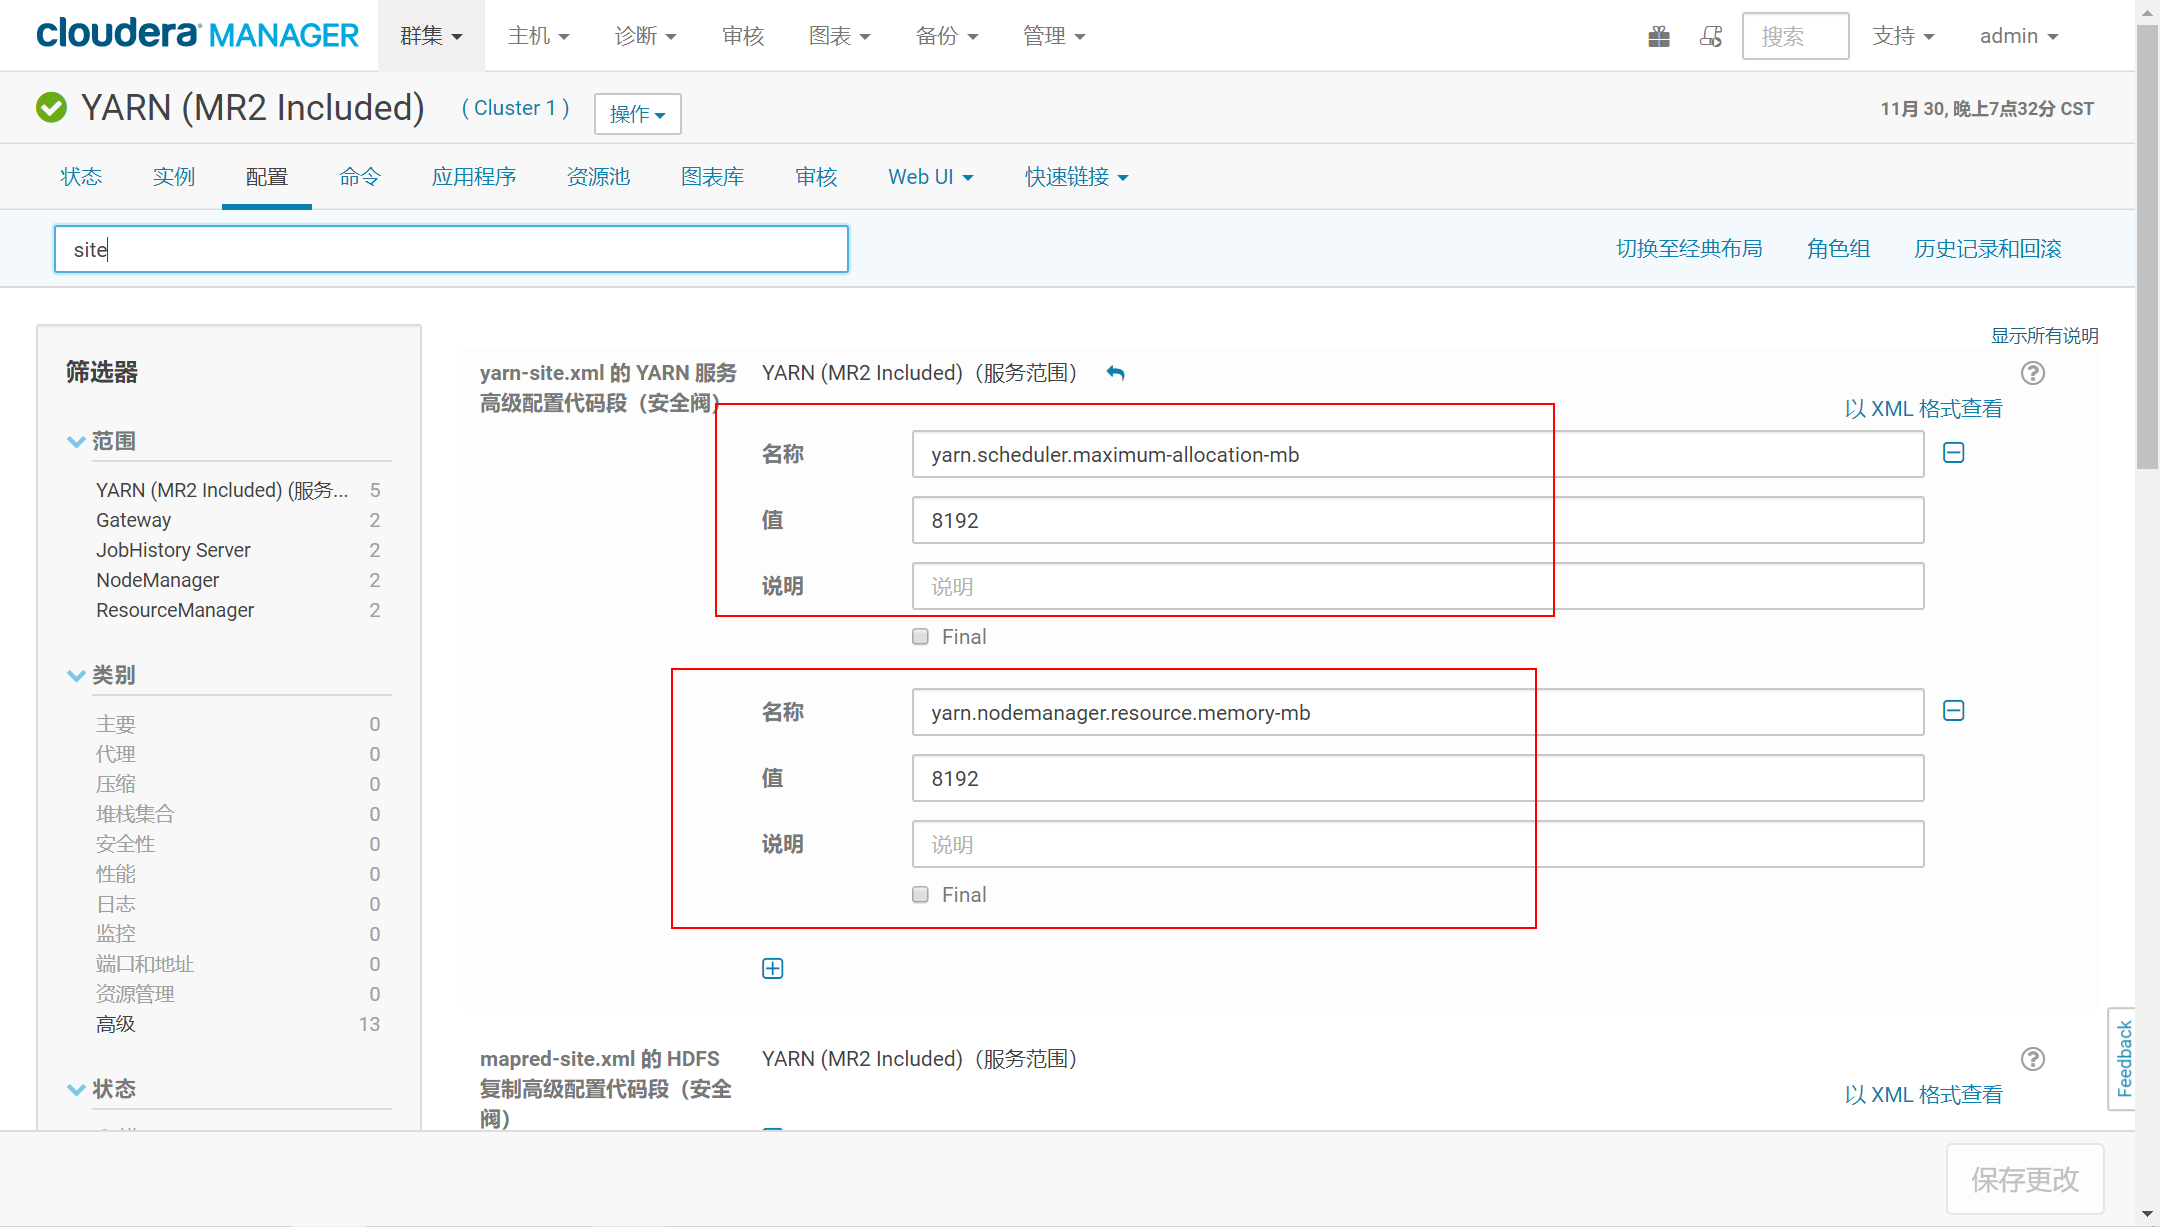Screen dimensions: 2160x1227
Task: Click 切换至经典布局 link
Action: 1689,249
